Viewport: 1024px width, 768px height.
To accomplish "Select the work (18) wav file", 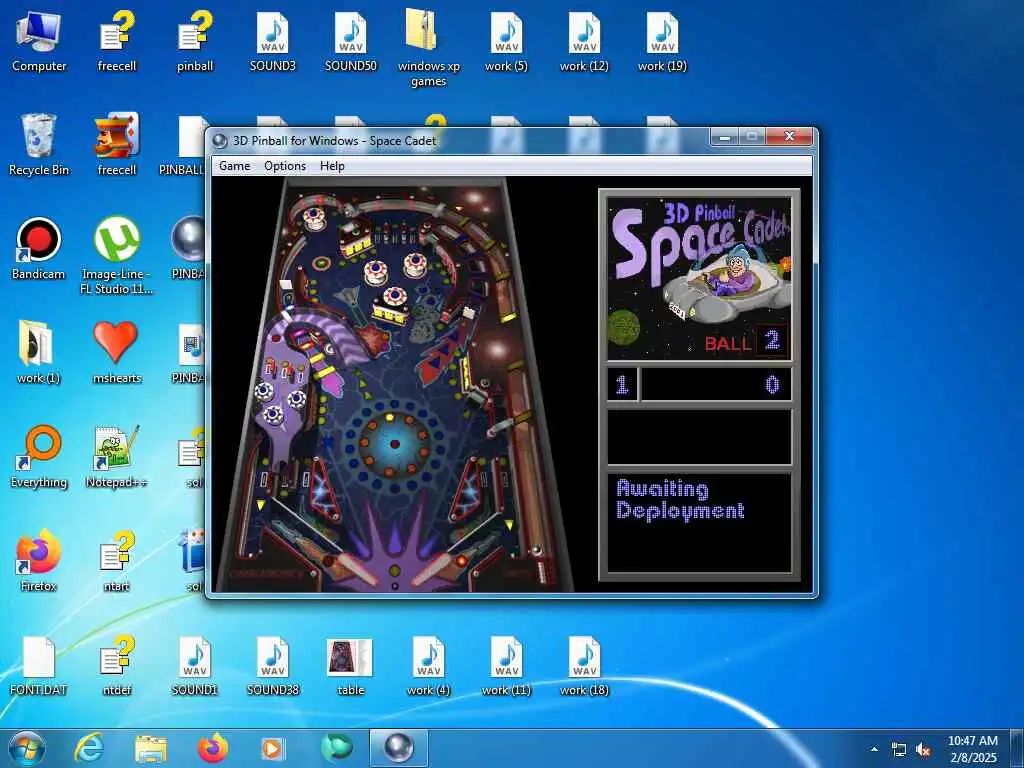I will (584, 665).
